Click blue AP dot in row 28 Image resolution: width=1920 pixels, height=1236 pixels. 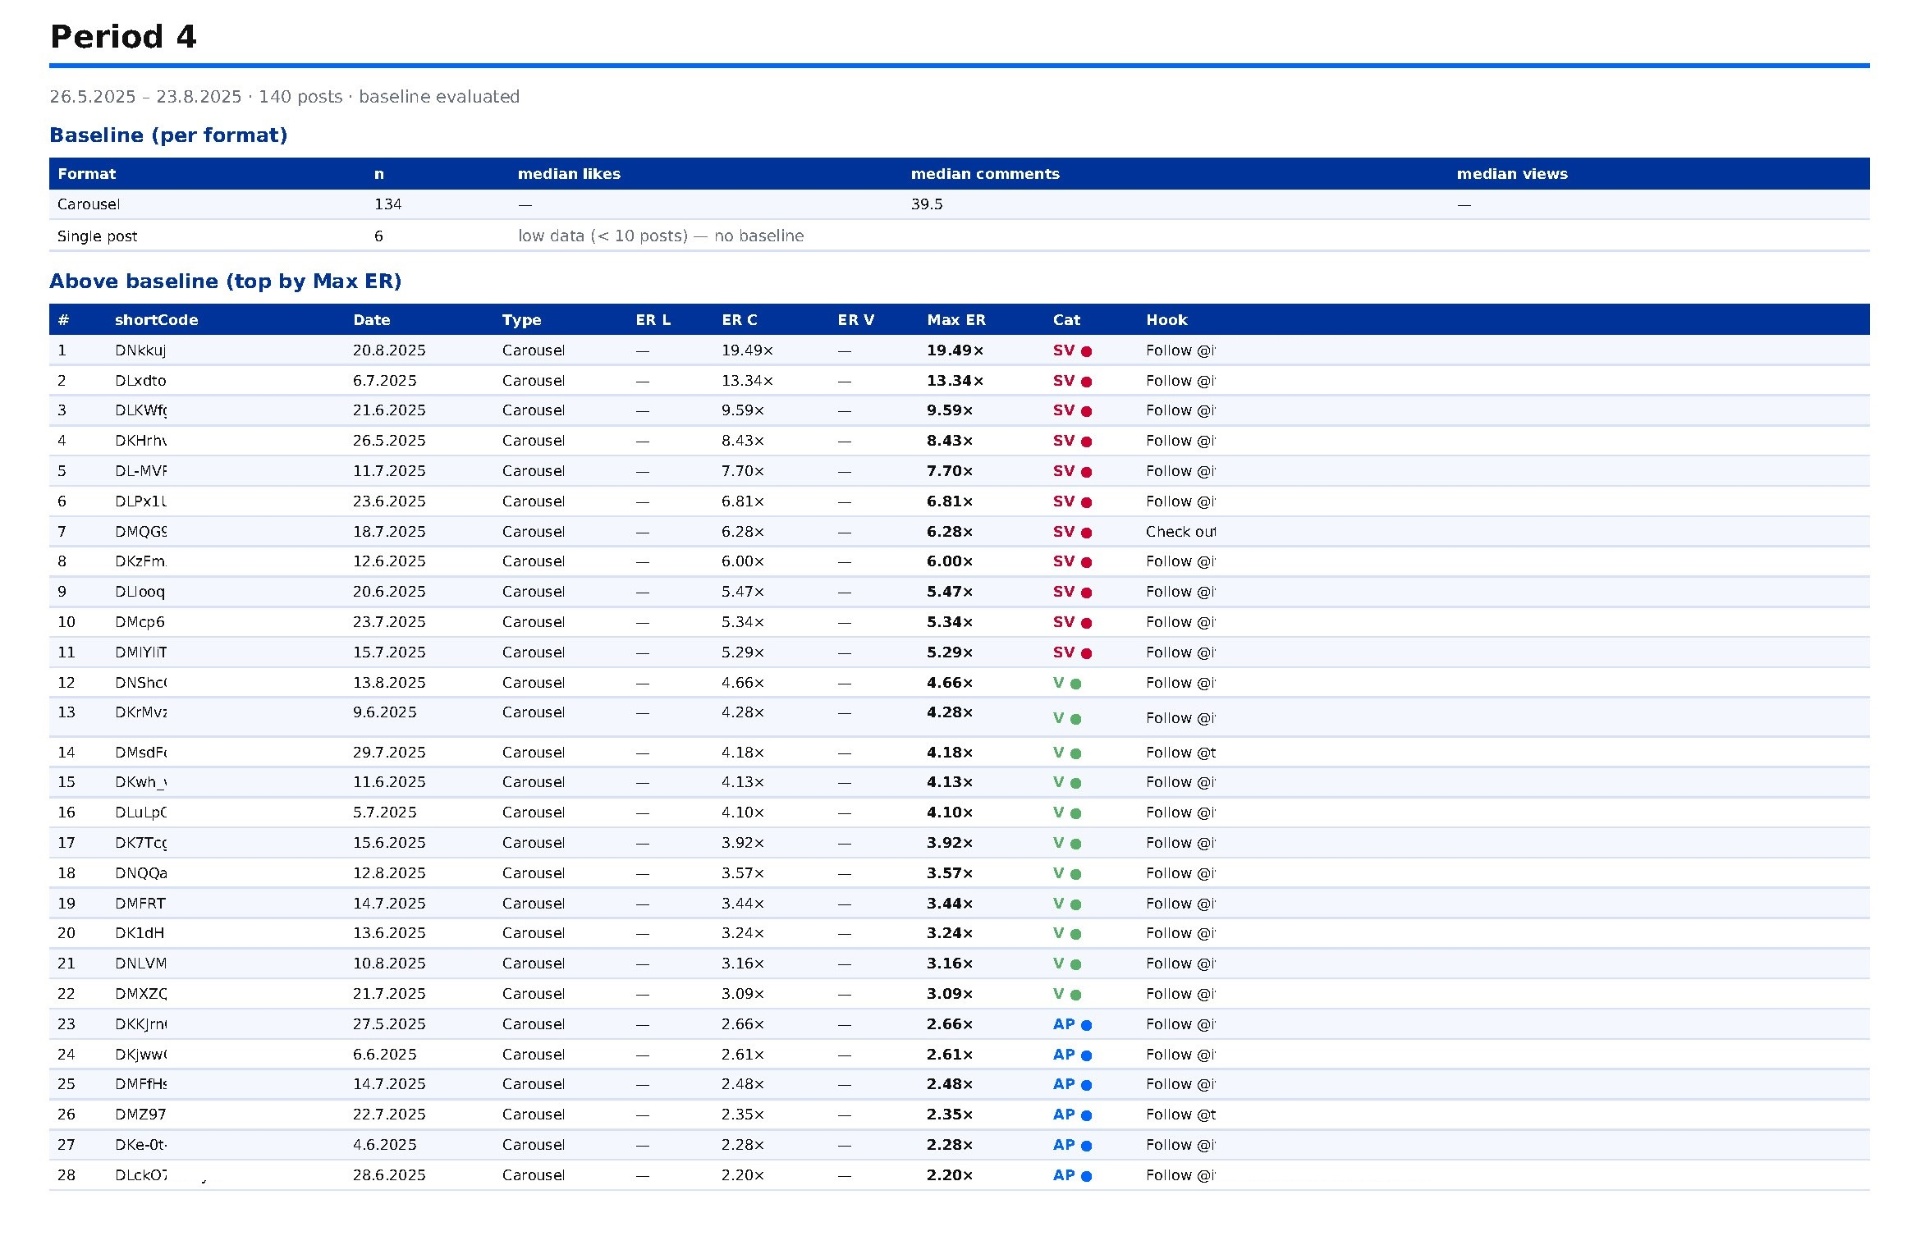pyautogui.click(x=1086, y=1176)
